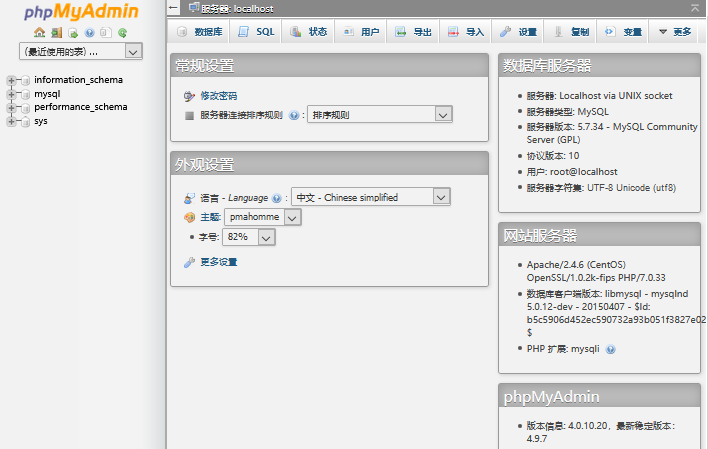708x449 pixels.
Task: Select the sys database name
Action: pos(41,121)
